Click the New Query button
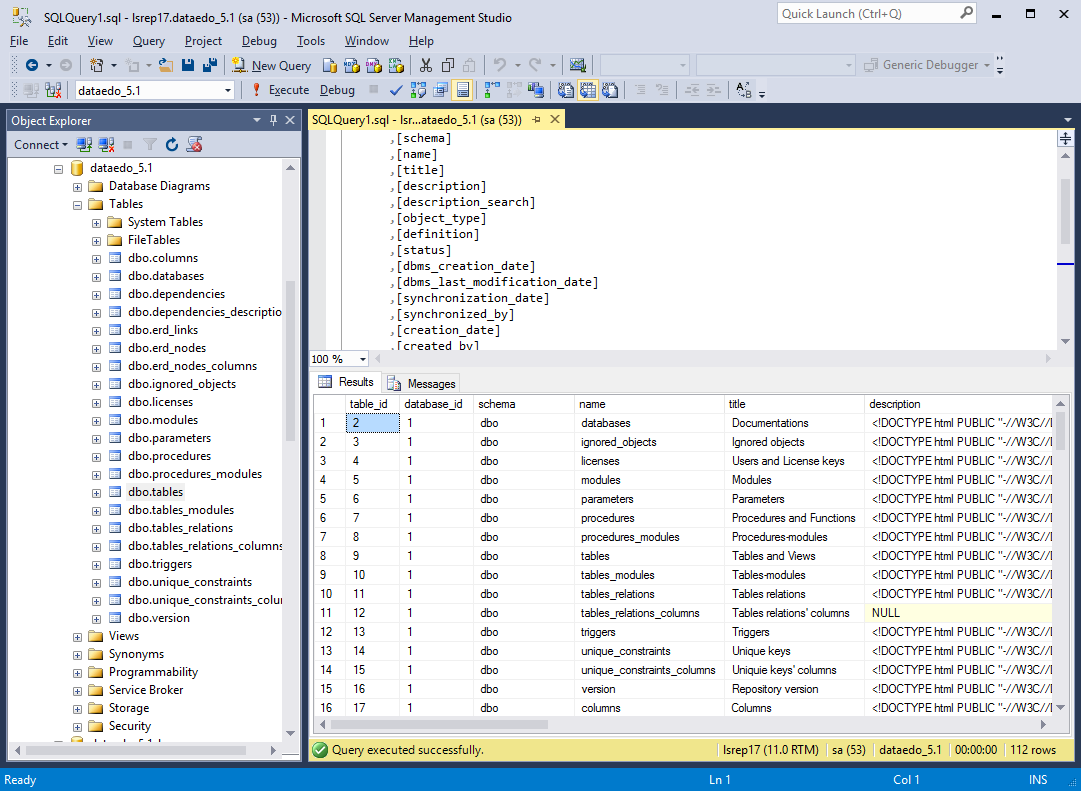The image size is (1081, 791). 272,65
